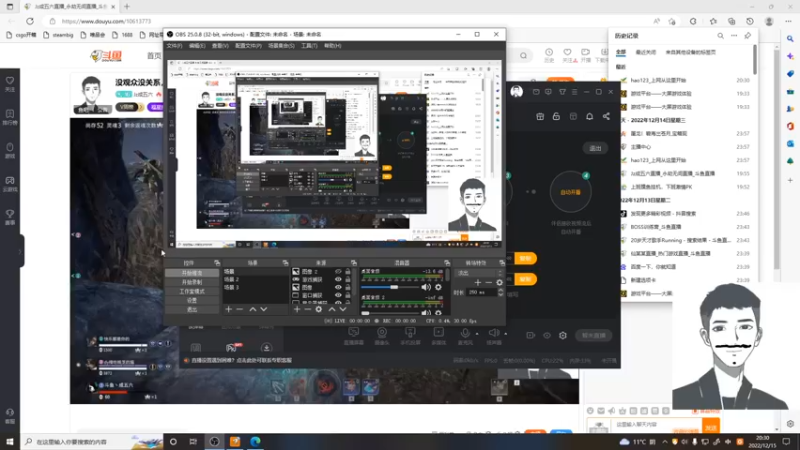Select the 游戏捕获 source row
The image size is (800, 450).
314,280
